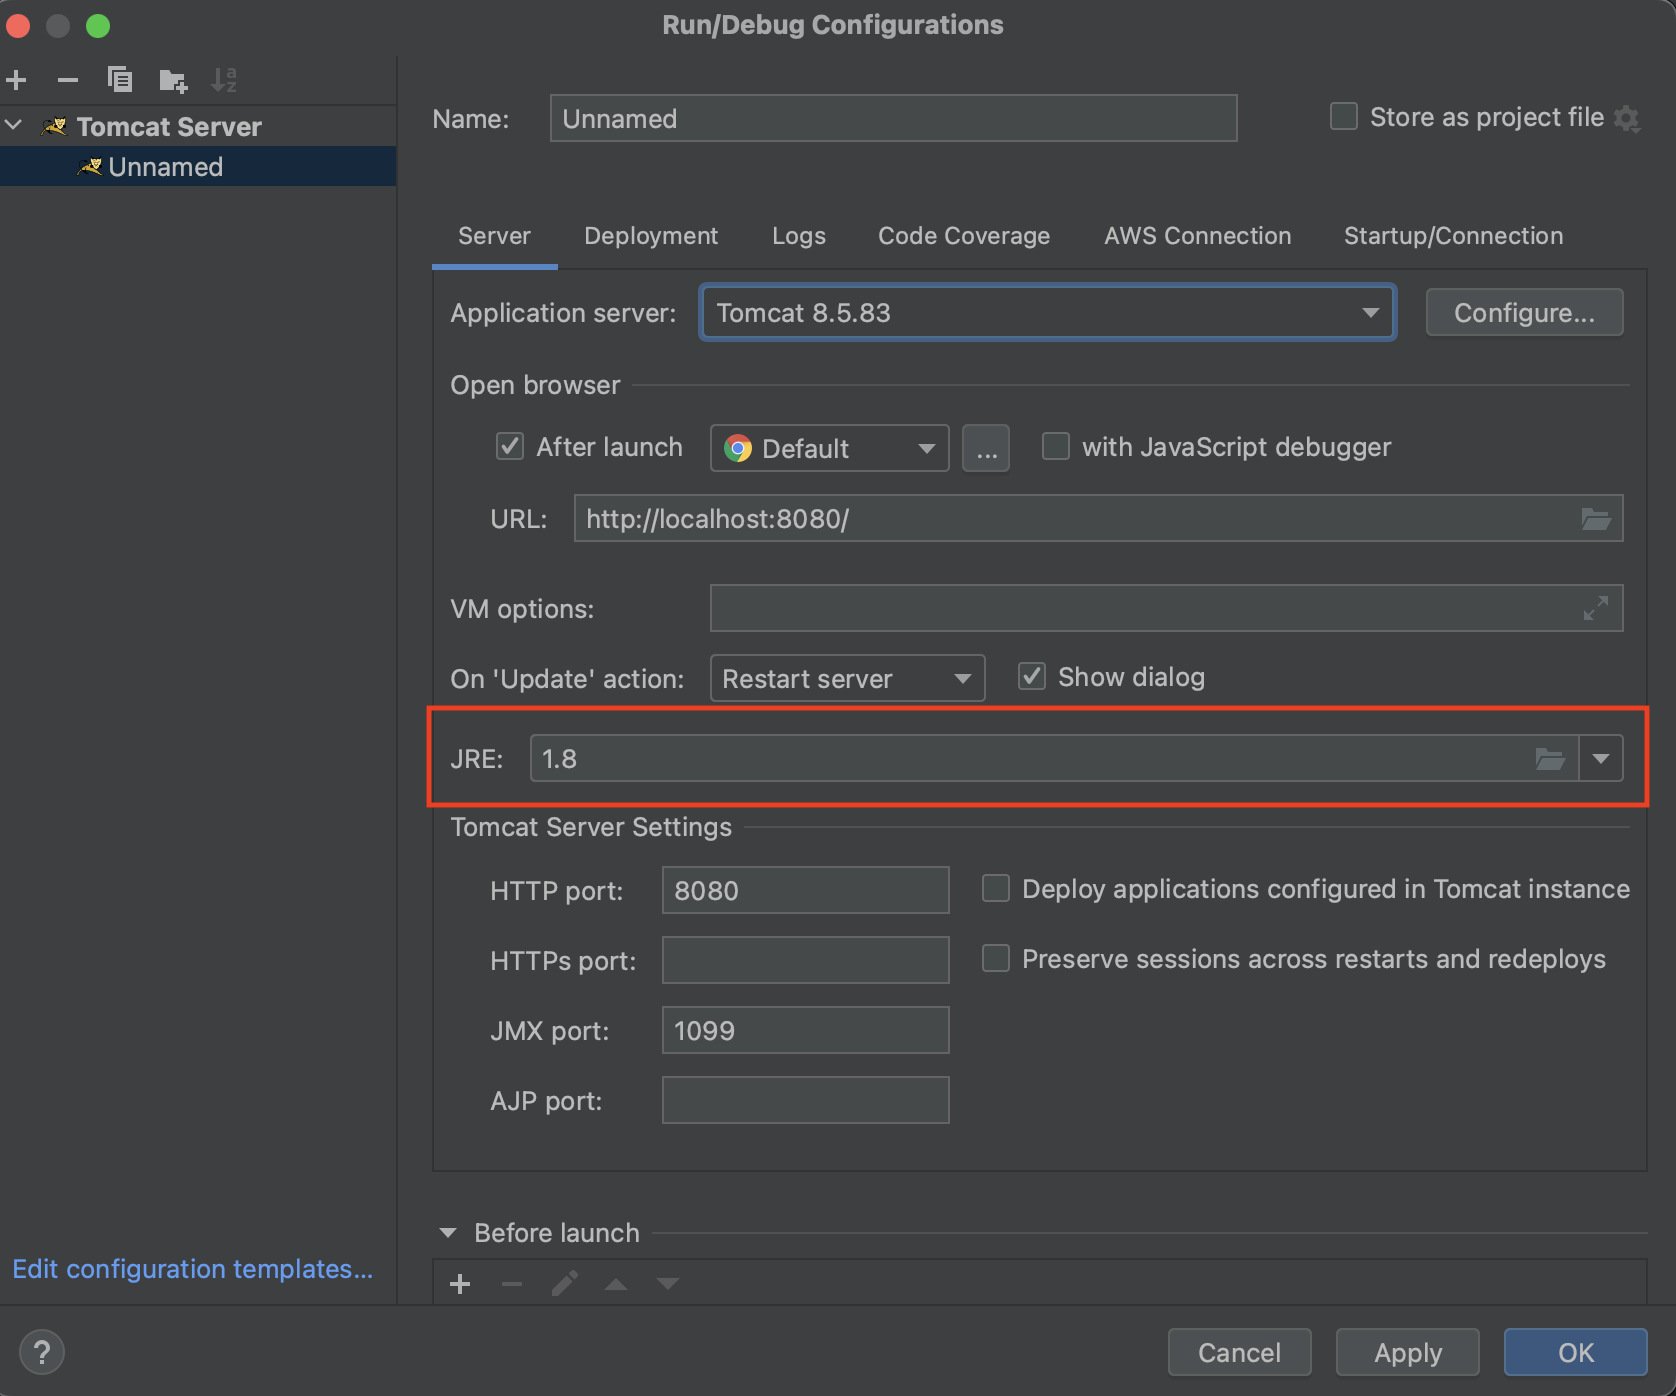Image resolution: width=1676 pixels, height=1396 pixels.
Task: Open the help question mark
Action: click(x=42, y=1353)
